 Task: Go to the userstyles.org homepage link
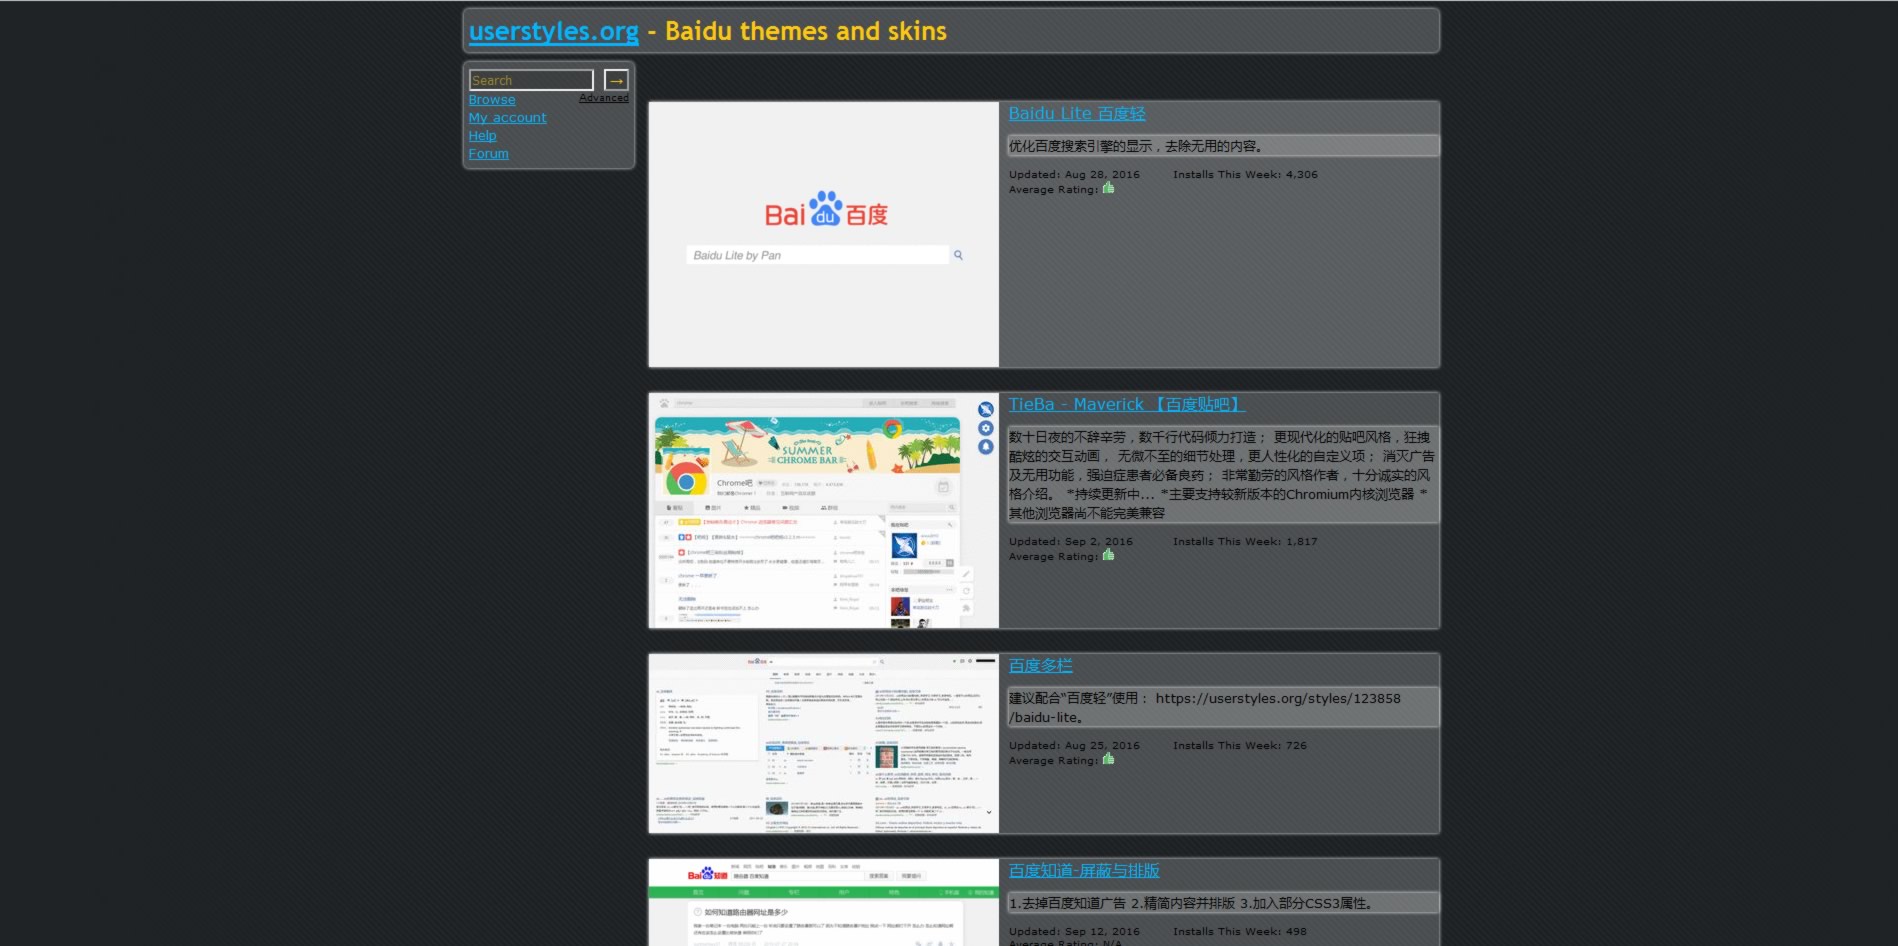[553, 31]
